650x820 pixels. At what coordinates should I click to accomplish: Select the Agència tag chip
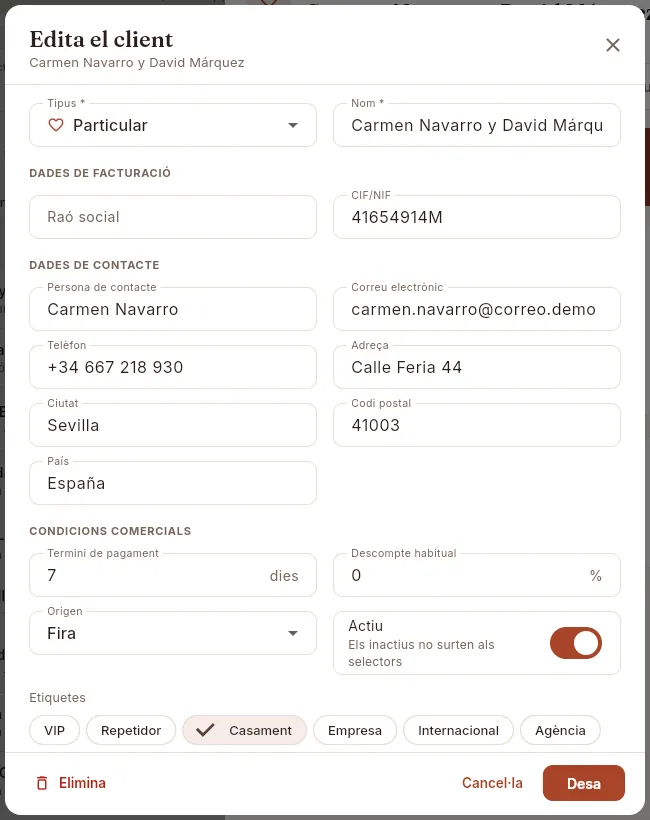coord(560,730)
